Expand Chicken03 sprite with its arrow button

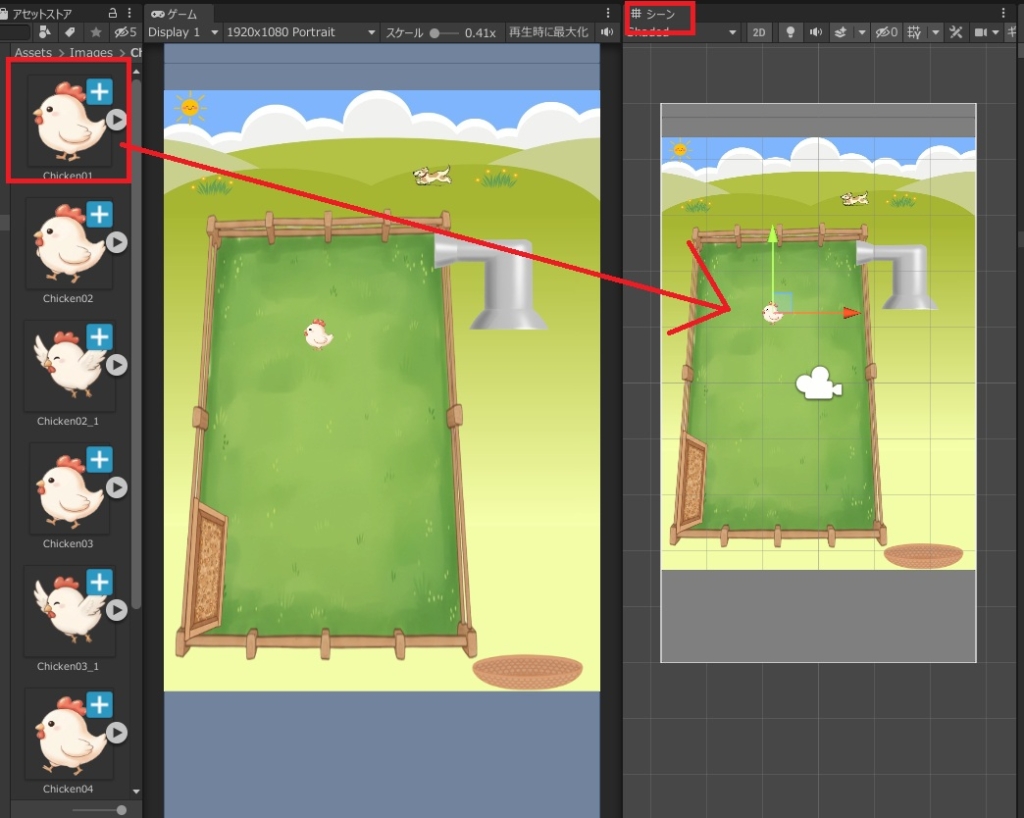point(117,487)
